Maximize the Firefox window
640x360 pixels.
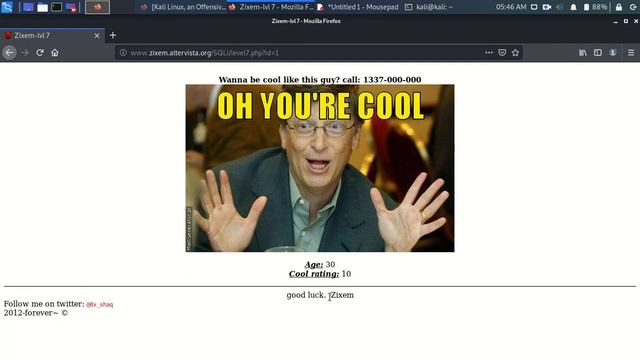coord(626,21)
